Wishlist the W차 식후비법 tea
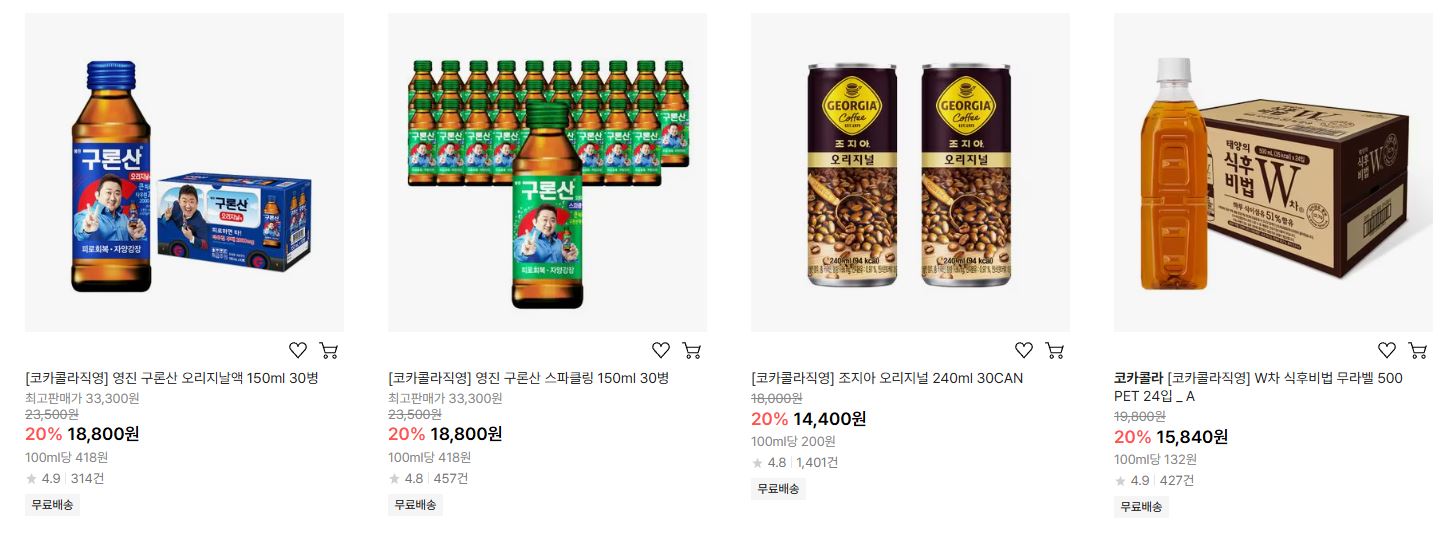The height and width of the screenshot is (537, 1441). pyautogui.click(x=1387, y=350)
